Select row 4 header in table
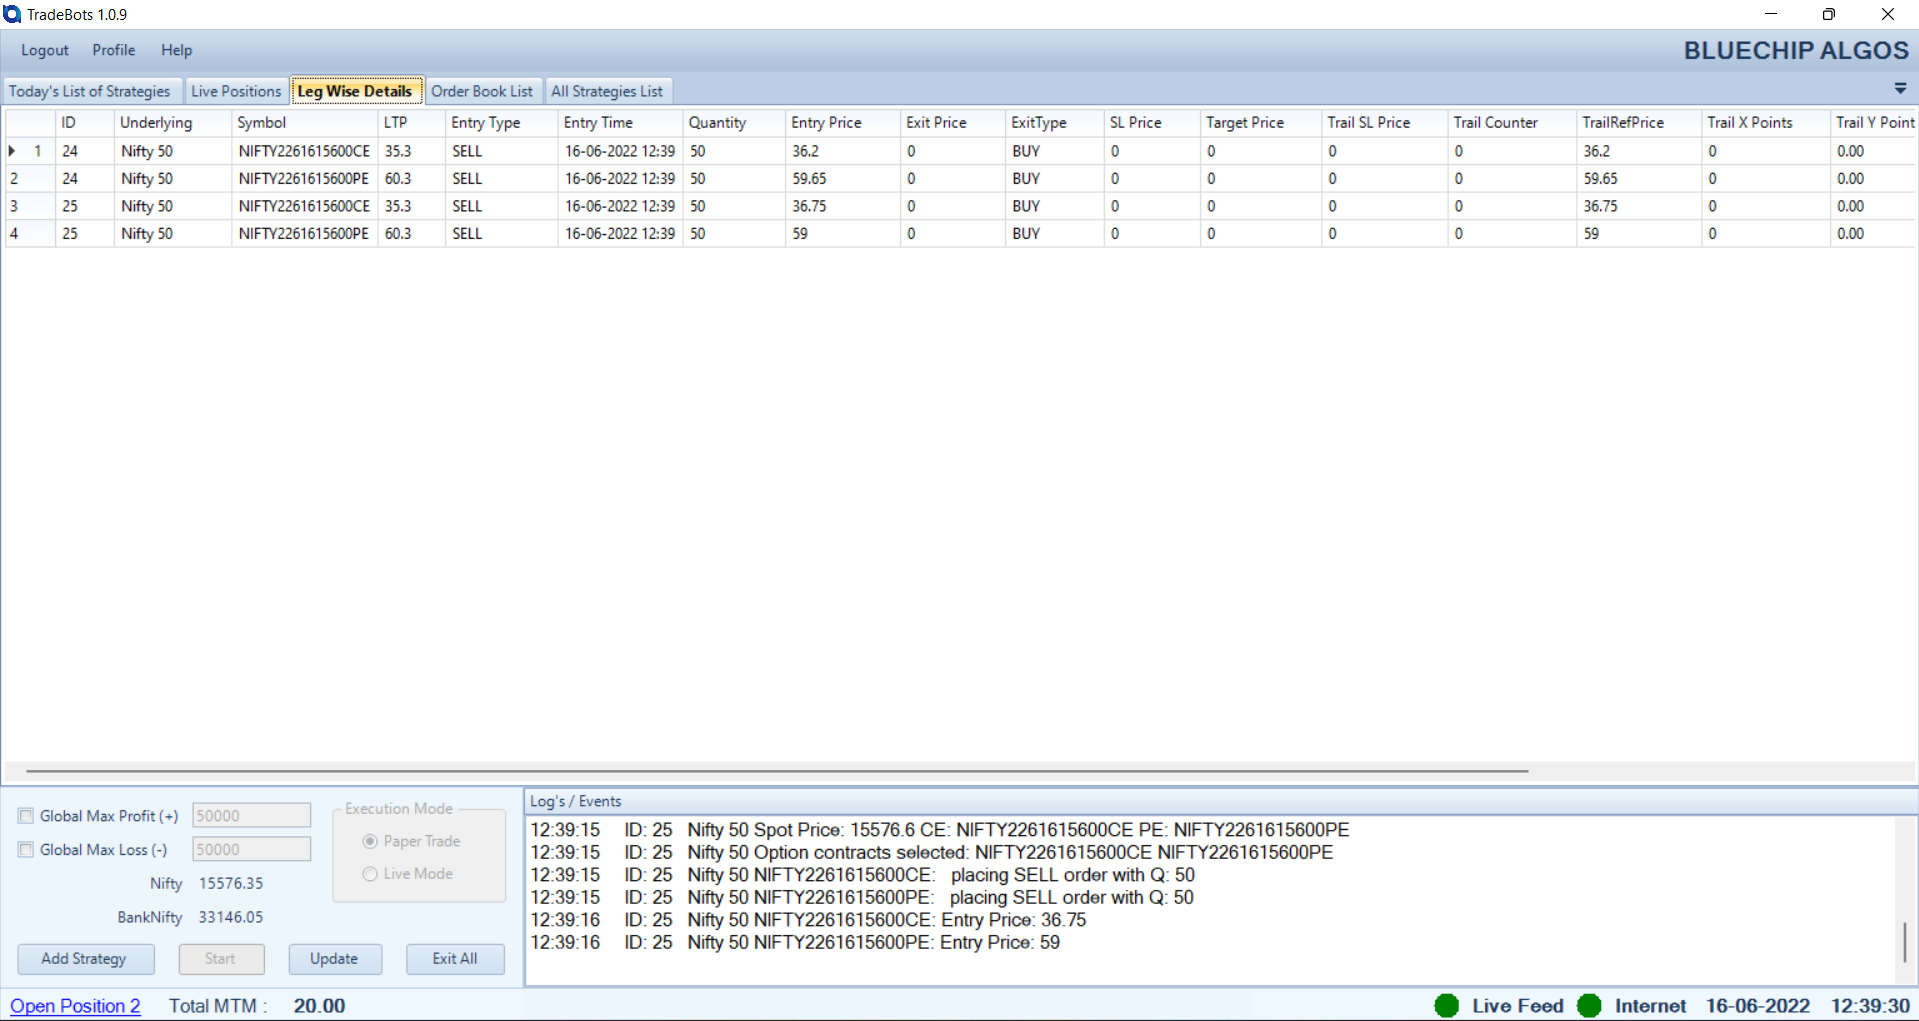This screenshot has width=1919, height=1021. [x=30, y=233]
